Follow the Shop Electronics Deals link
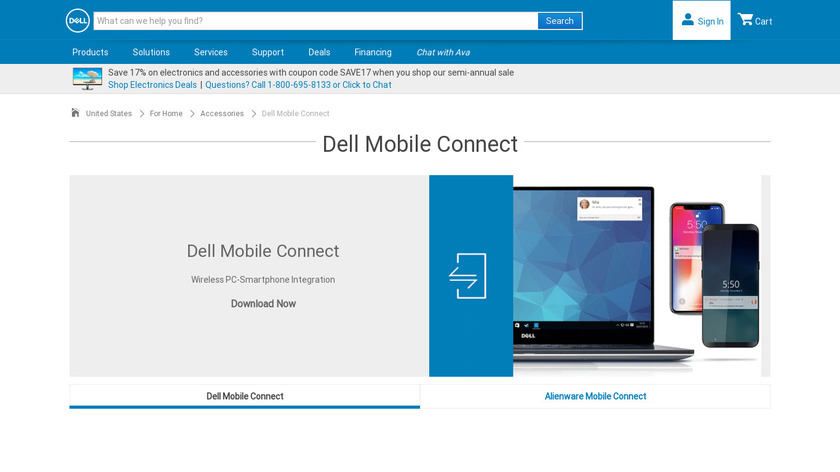Screen dimensions: 840x472 point(152,85)
